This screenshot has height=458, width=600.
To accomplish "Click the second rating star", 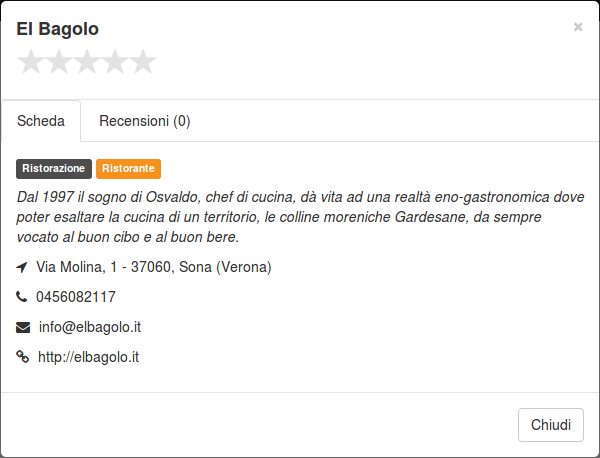I will (x=59, y=61).
